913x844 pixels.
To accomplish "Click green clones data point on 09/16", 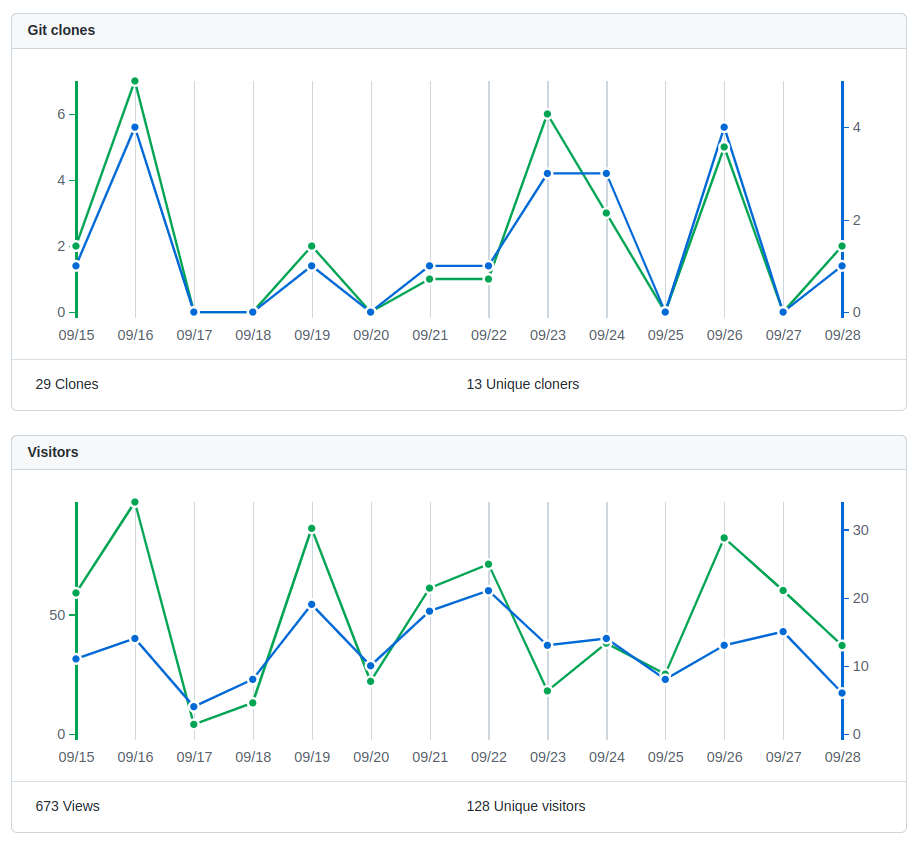I will [x=135, y=82].
